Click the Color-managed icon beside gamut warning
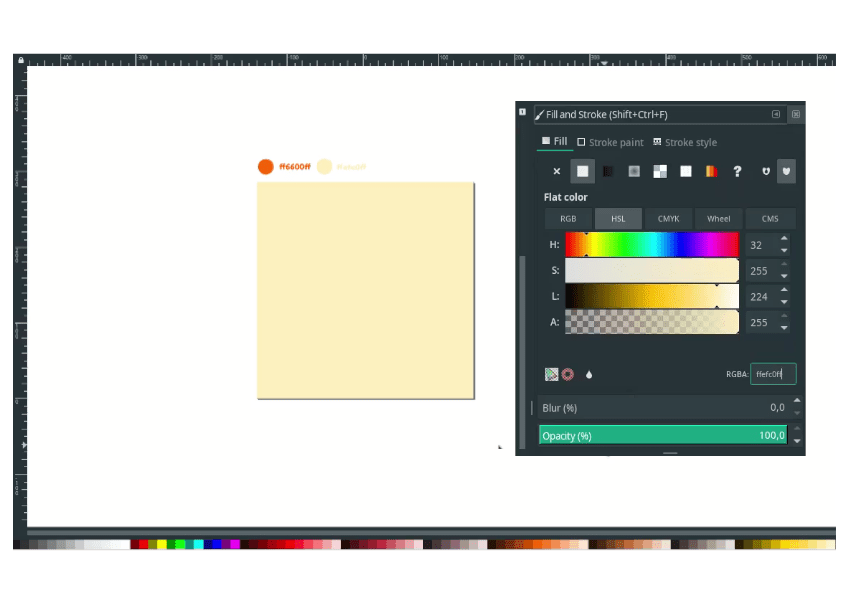 [551, 374]
